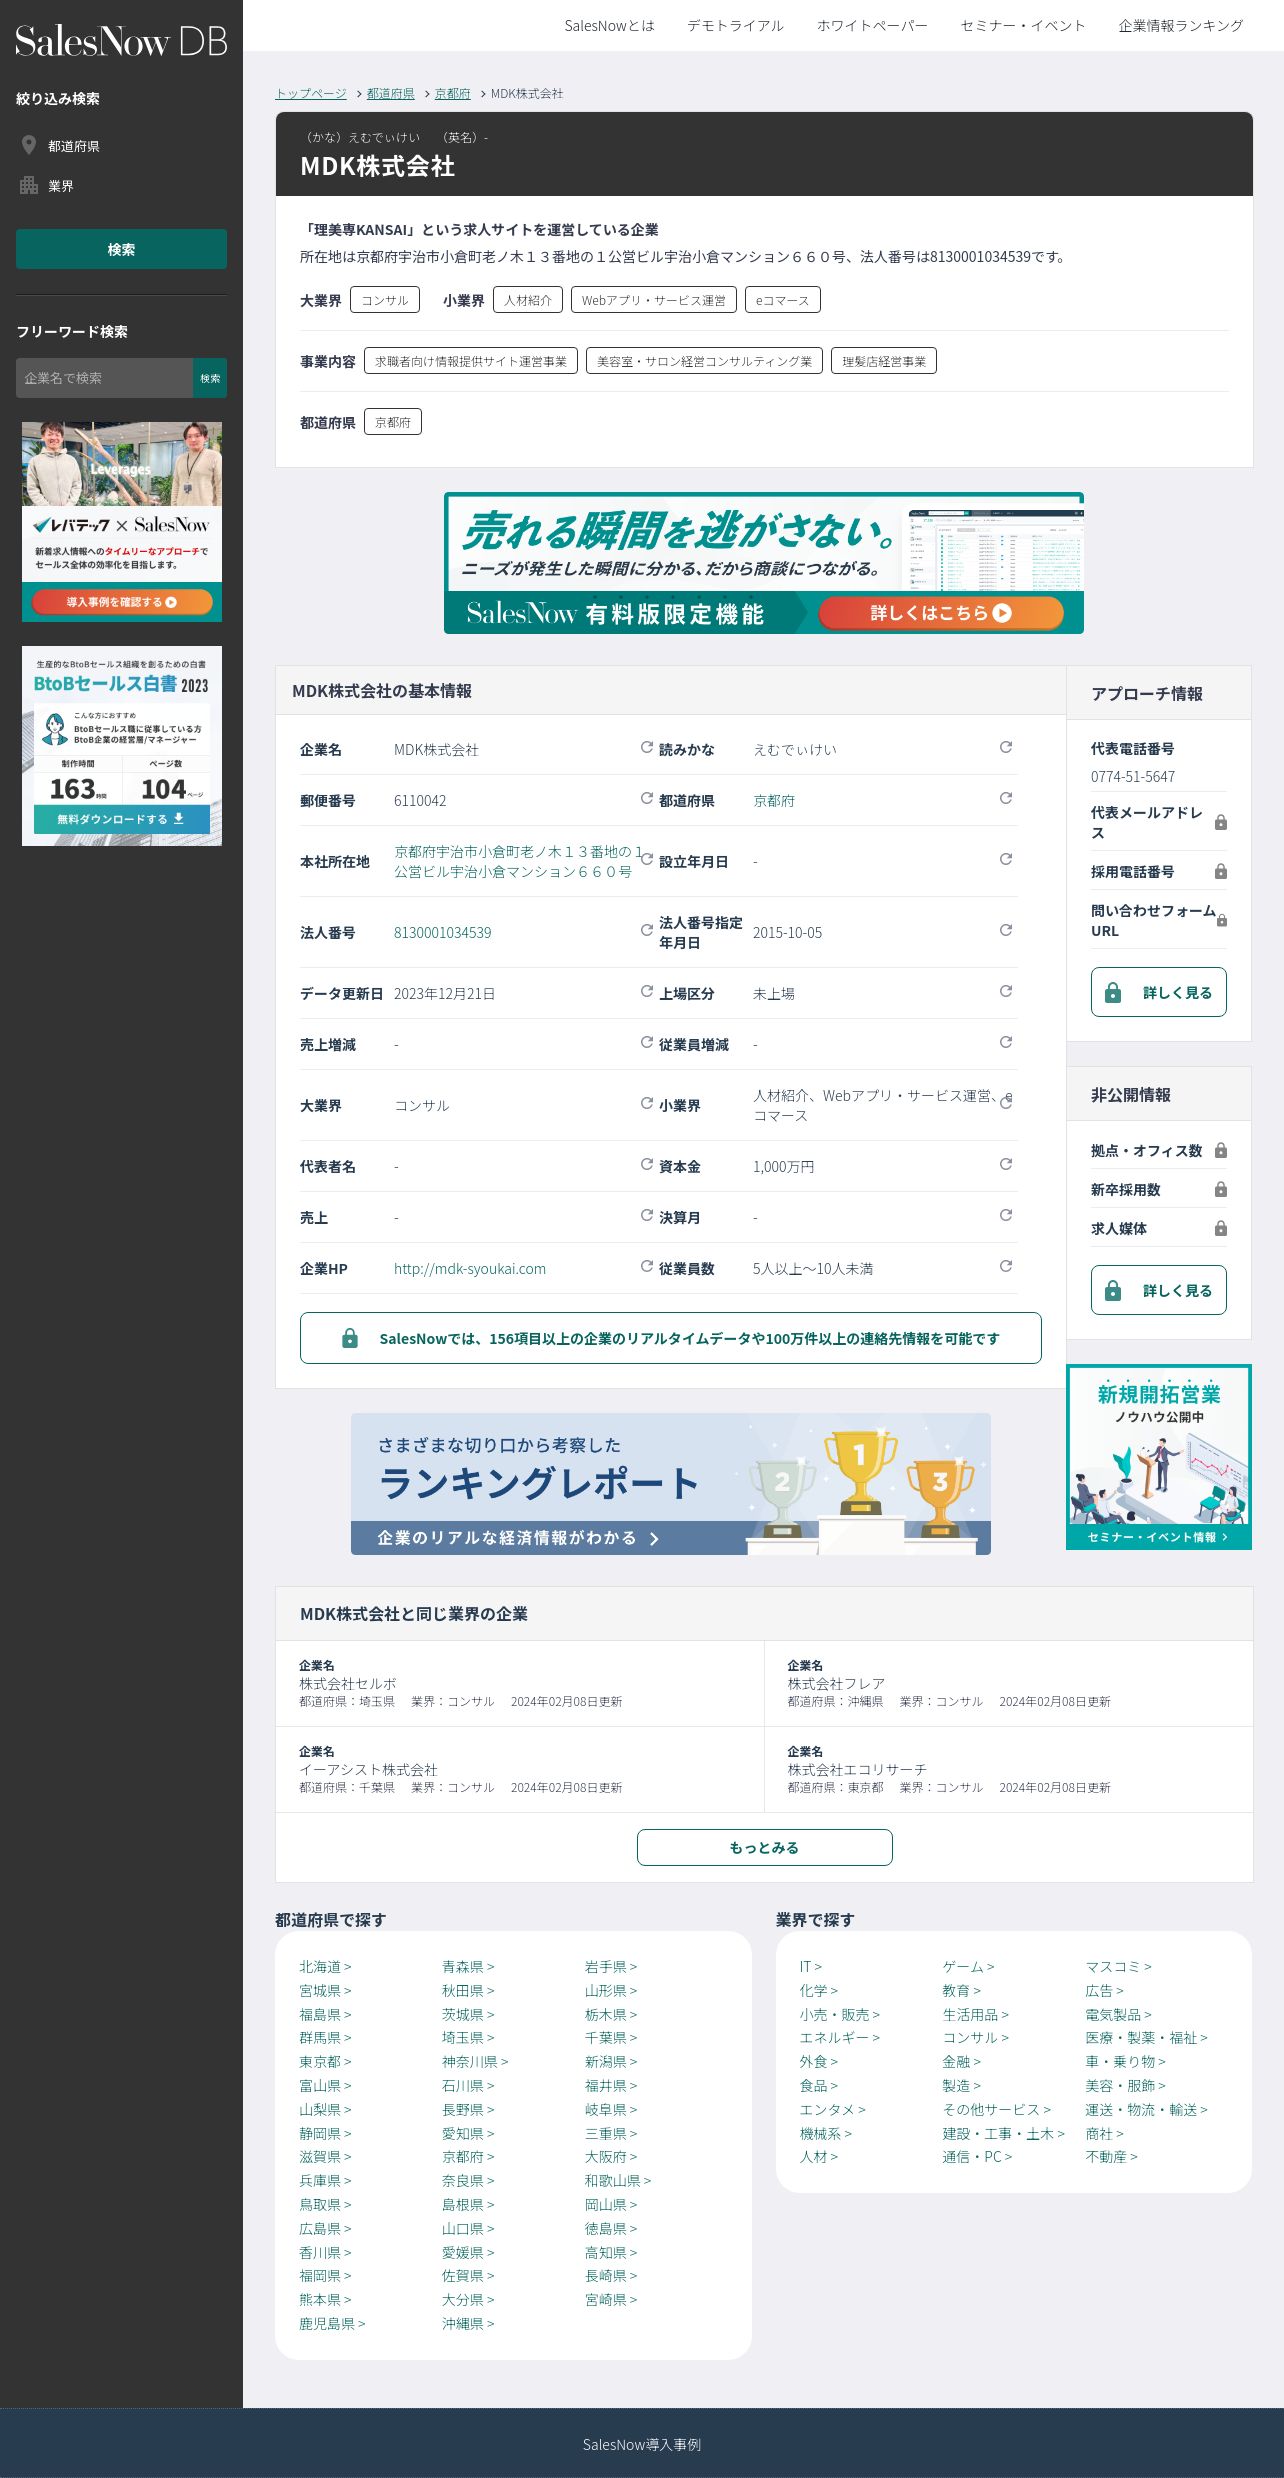This screenshot has height=2478, width=1284.
Task: Click the industry building icon in the sidebar
Action: 29,185
